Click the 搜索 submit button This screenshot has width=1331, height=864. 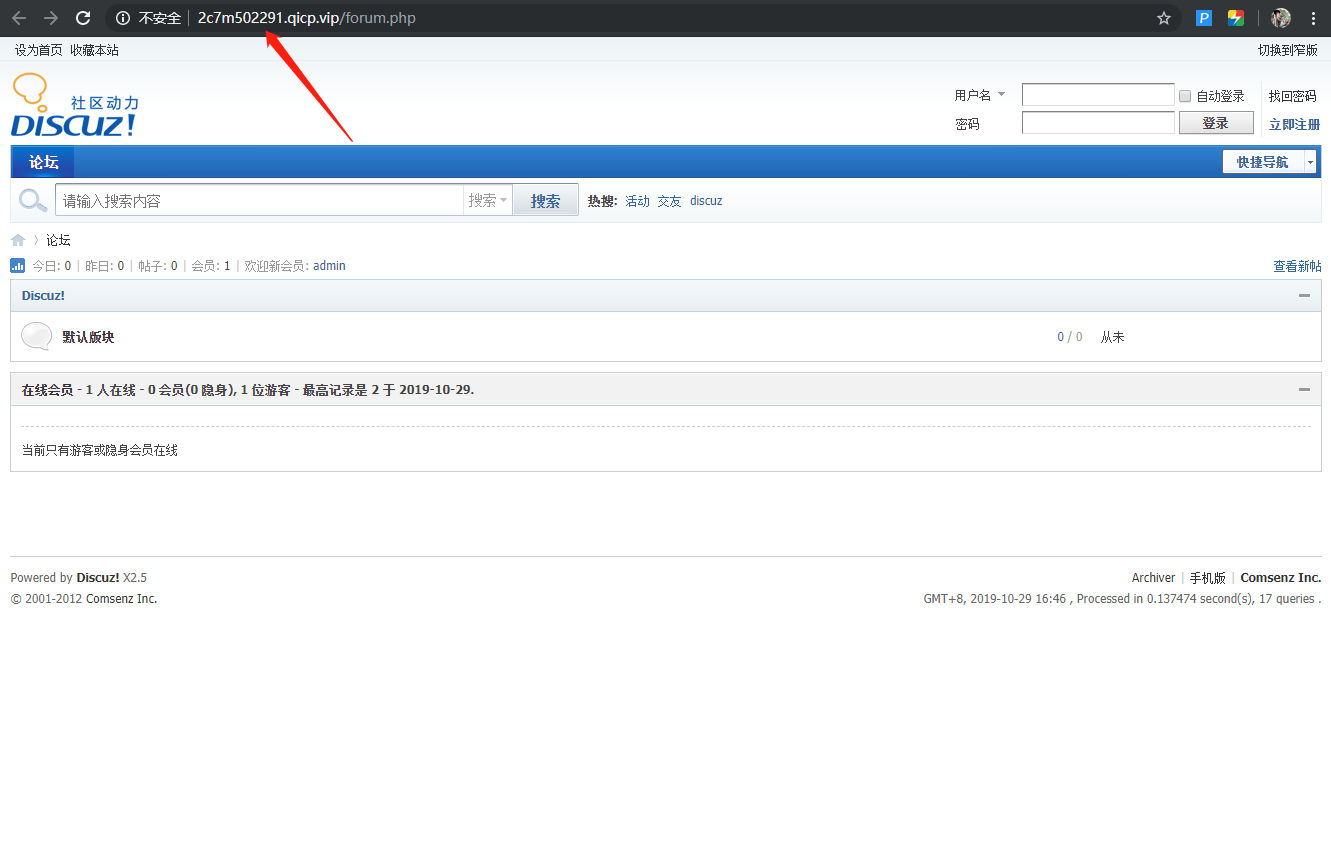pos(545,200)
